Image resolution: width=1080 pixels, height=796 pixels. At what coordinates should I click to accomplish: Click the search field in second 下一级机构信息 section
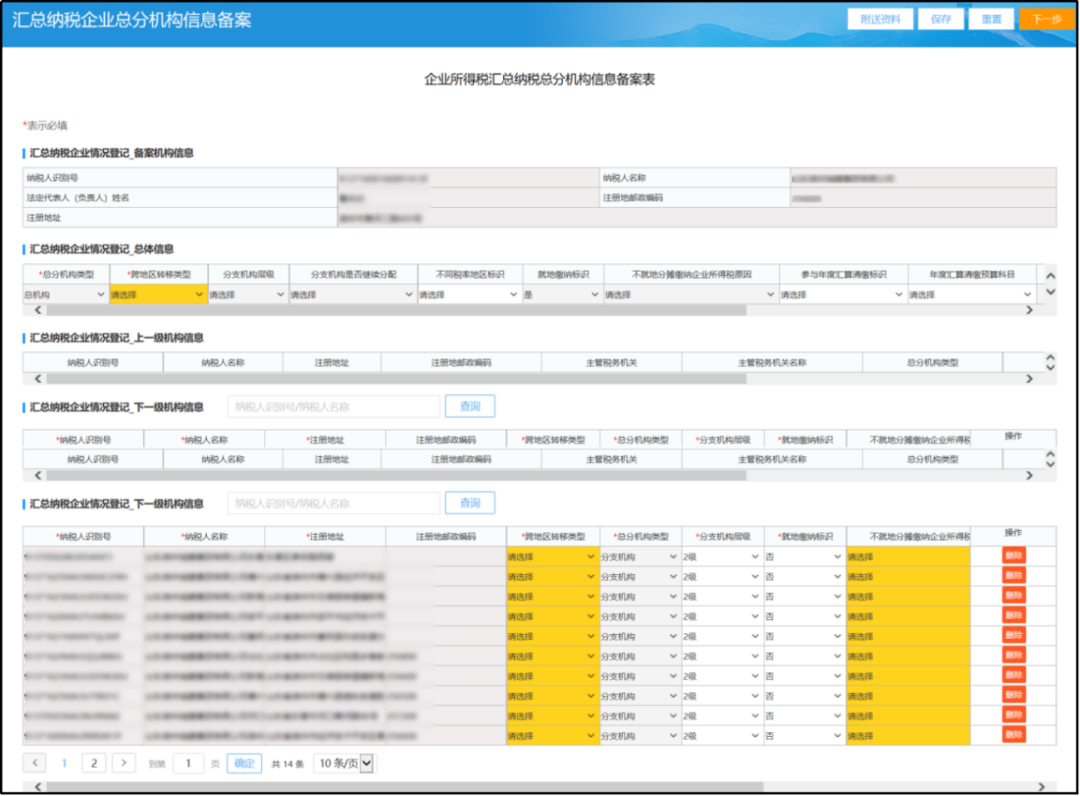[x=333, y=503]
